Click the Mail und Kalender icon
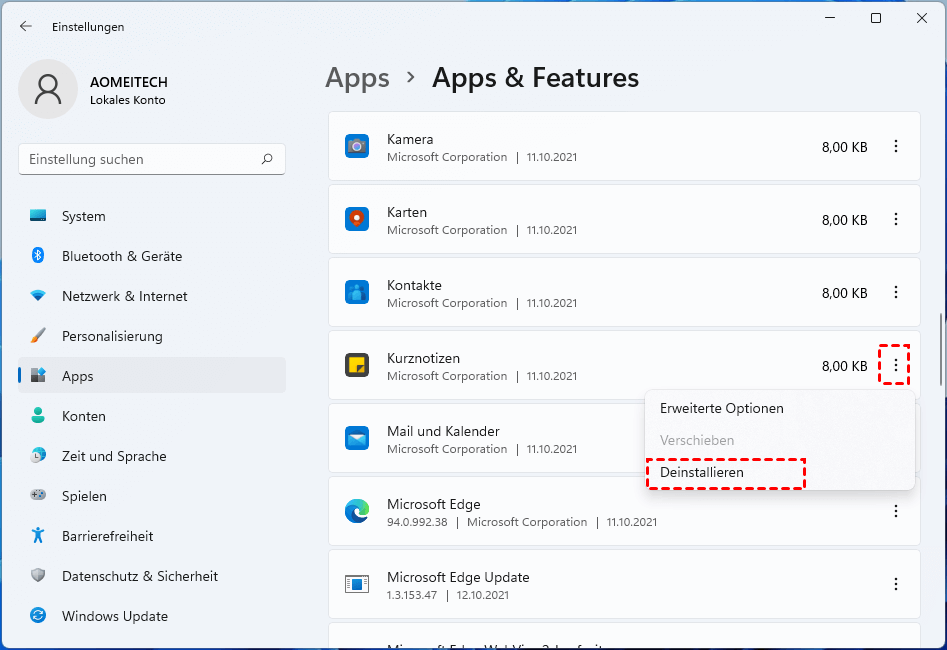Image resolution: width=947 pixels, height=650 pixels. [357, 439]
